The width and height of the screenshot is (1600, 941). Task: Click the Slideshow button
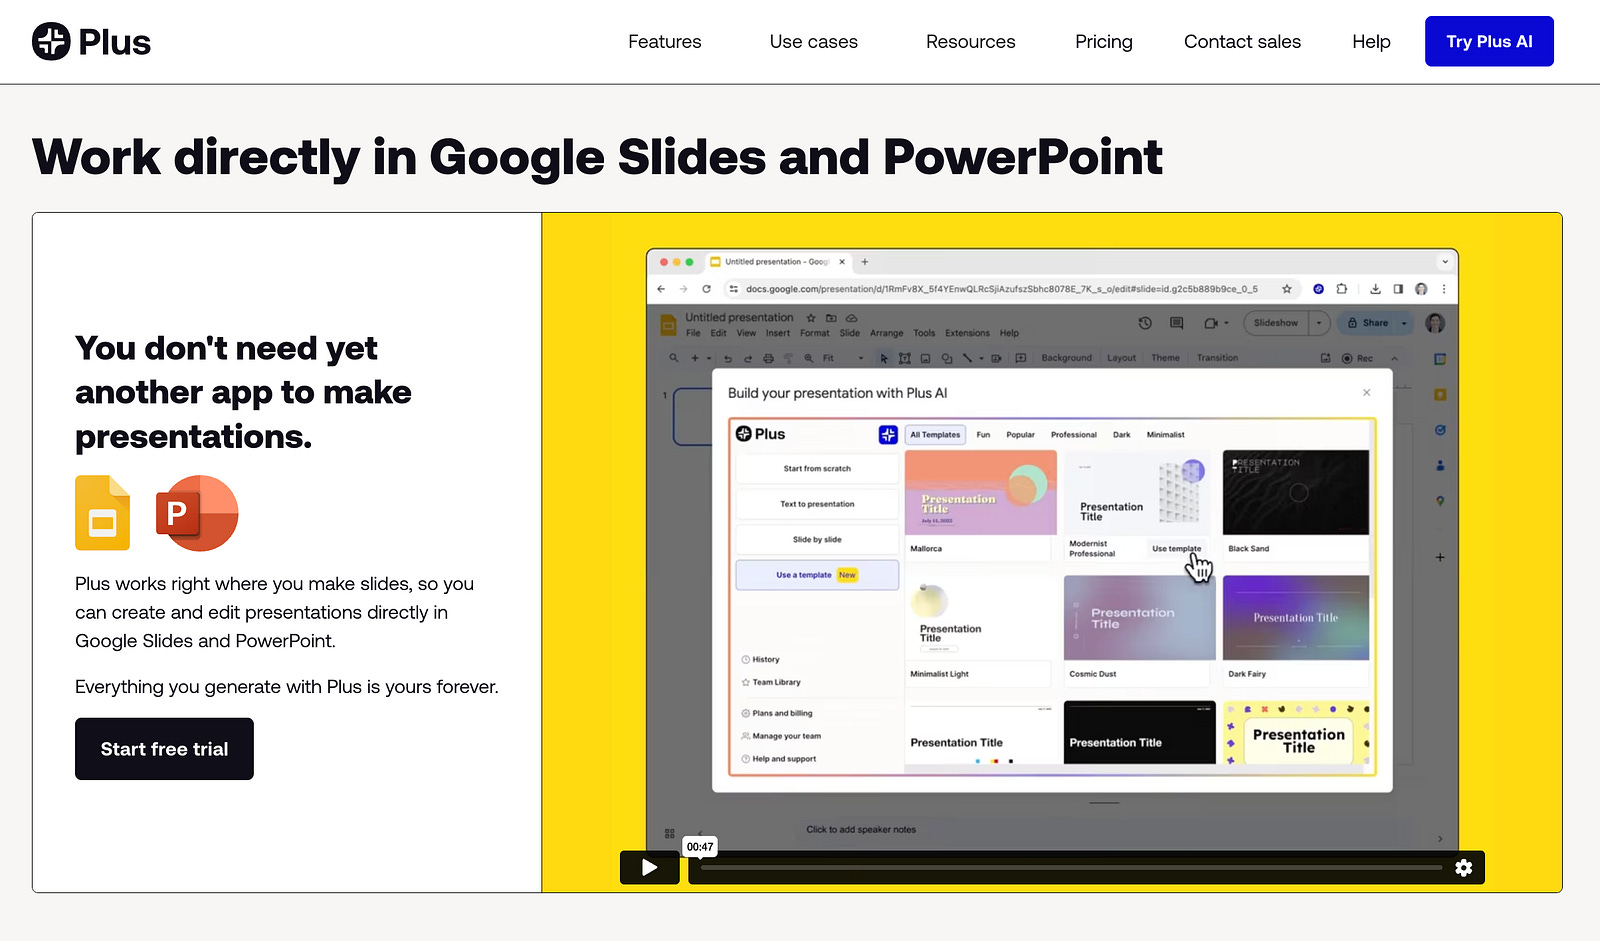[1276, 323]
